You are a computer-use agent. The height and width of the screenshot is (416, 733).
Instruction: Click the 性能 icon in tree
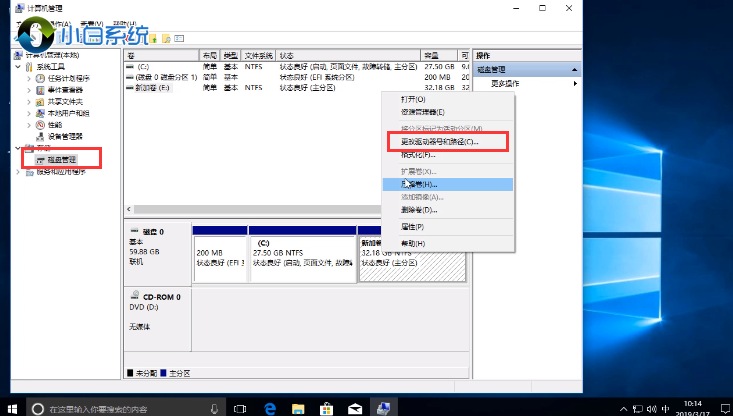point(41,124)
